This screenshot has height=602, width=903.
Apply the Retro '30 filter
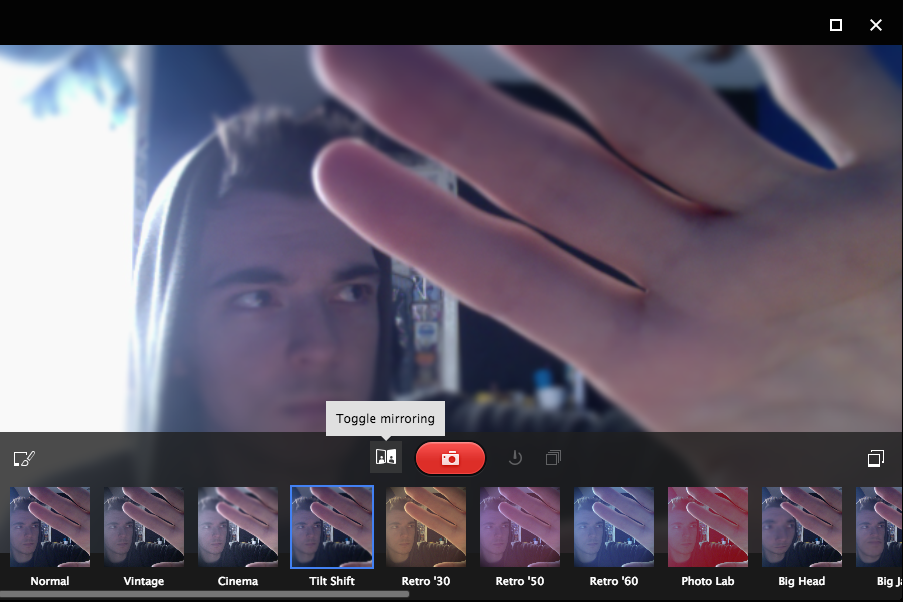point(426,527)
